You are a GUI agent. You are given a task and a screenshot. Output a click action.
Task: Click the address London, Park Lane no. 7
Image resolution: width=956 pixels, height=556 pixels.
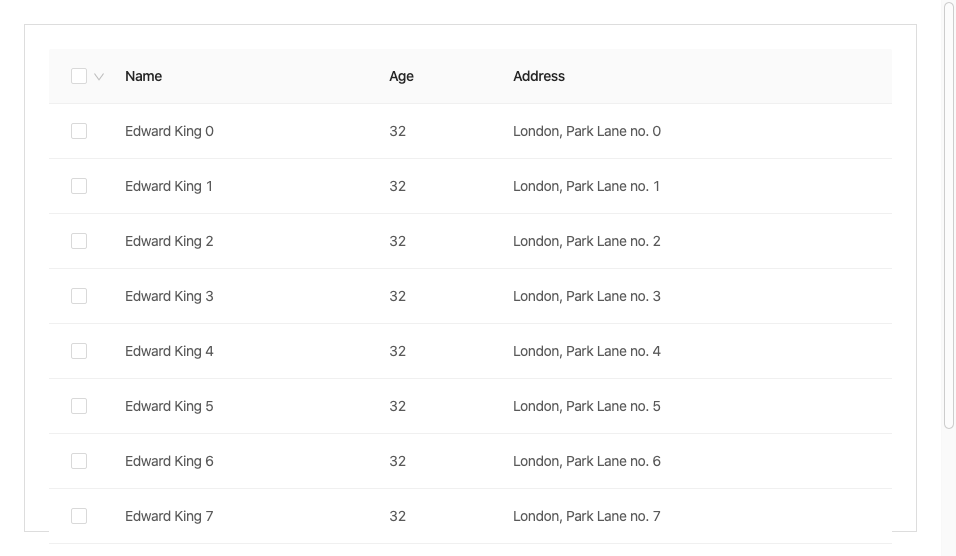point(586,516)
